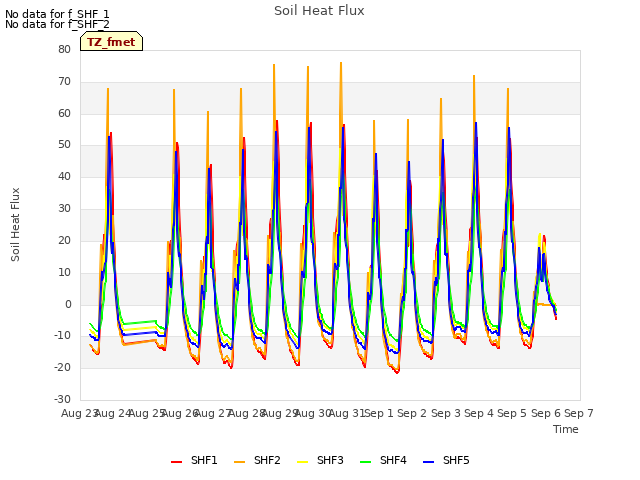Click the Sep 7 x-axis date label
Viewport: 640px width, 480px height.
point(579,413)
